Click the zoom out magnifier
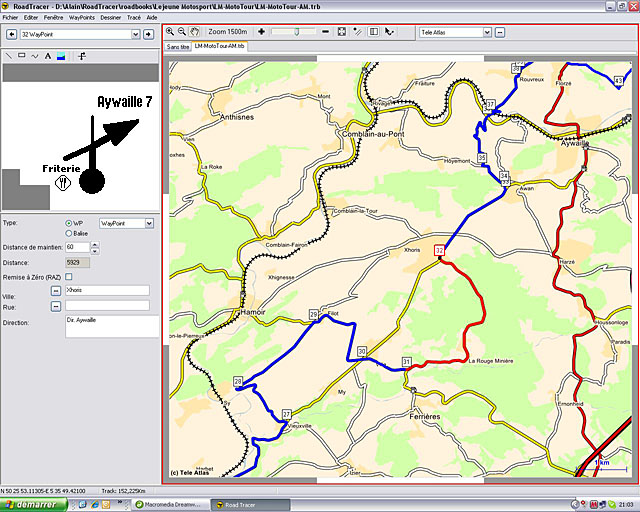640x512 pixels. (x=182, y=31)
